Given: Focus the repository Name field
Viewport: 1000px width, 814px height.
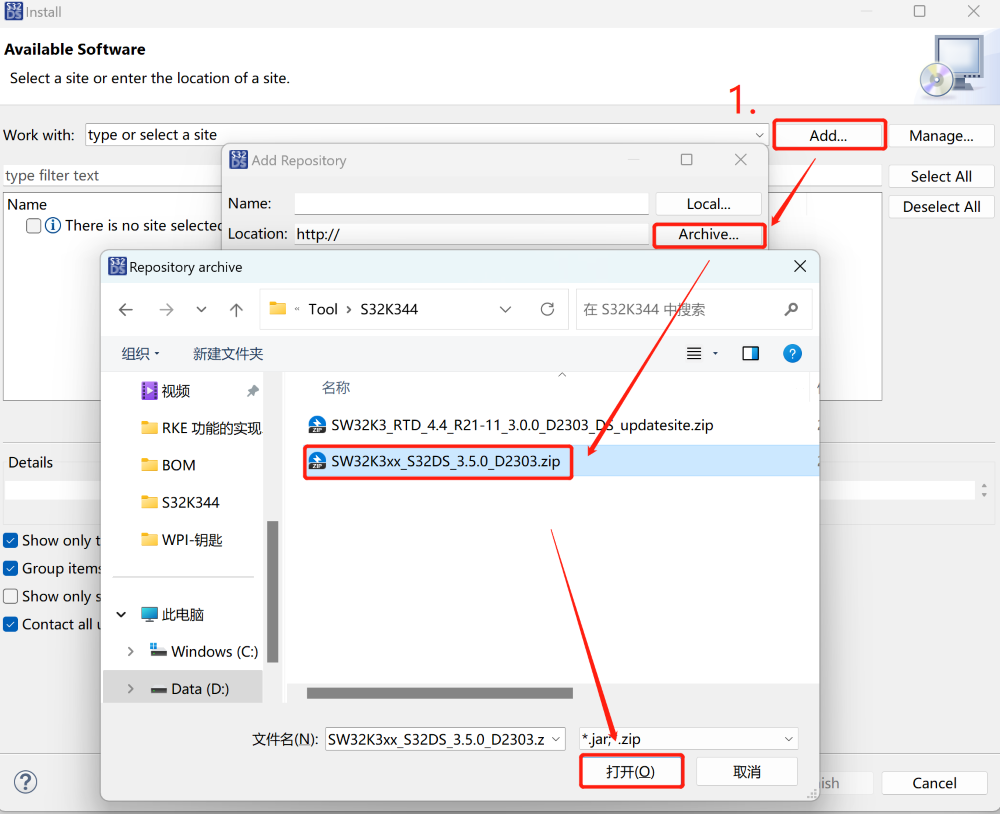Looking at the screenshot, I should pyautogui.click(x=471, y=204).
